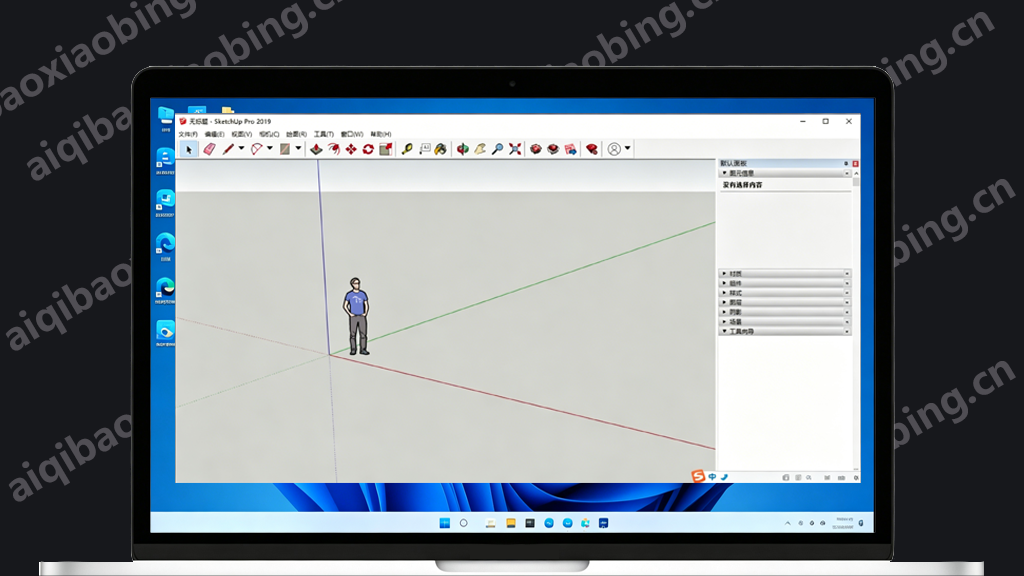Activate the Push/Pull tool
The image size is (1024, 576).
coord(316,150)
